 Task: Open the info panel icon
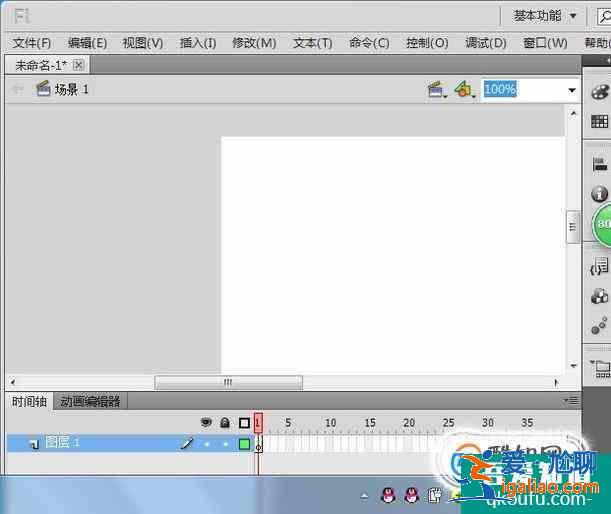tap(599, 194)
